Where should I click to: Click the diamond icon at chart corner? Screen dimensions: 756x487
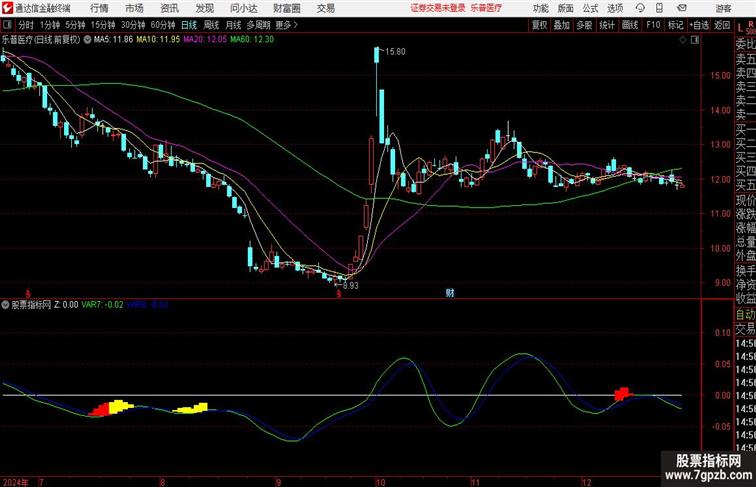pyautogui.click(x=683, y=40)
